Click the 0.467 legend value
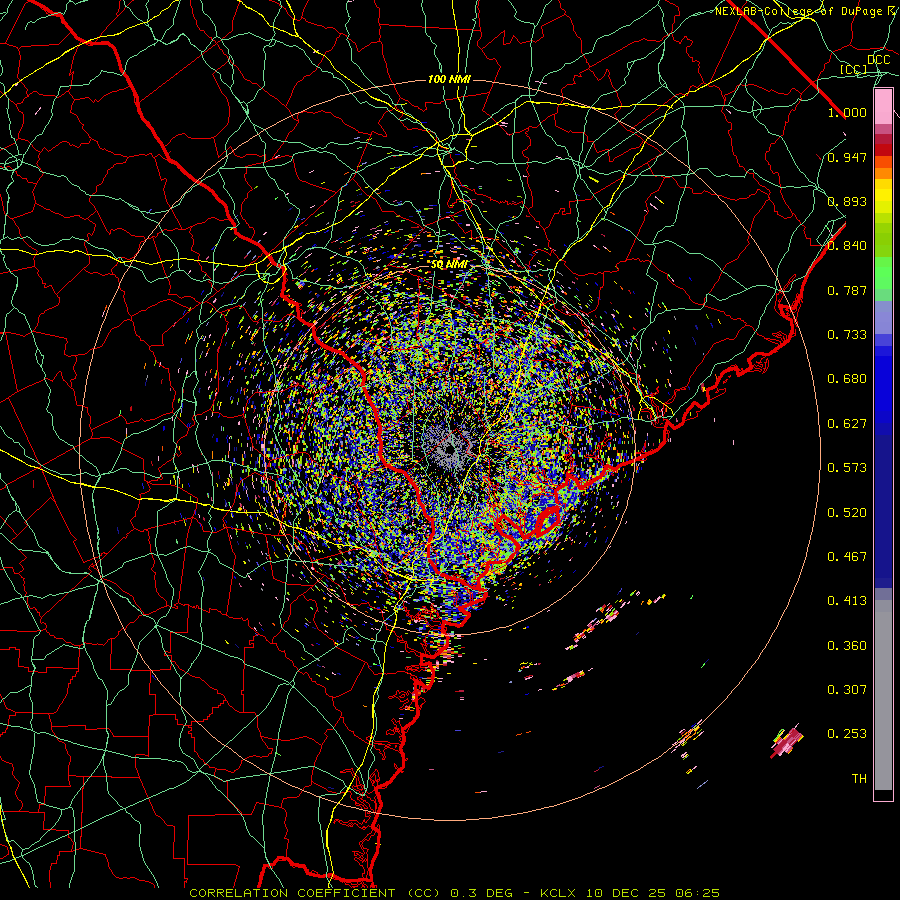Image resolution: width=900 pixels, height=900 pixels. 847,557
